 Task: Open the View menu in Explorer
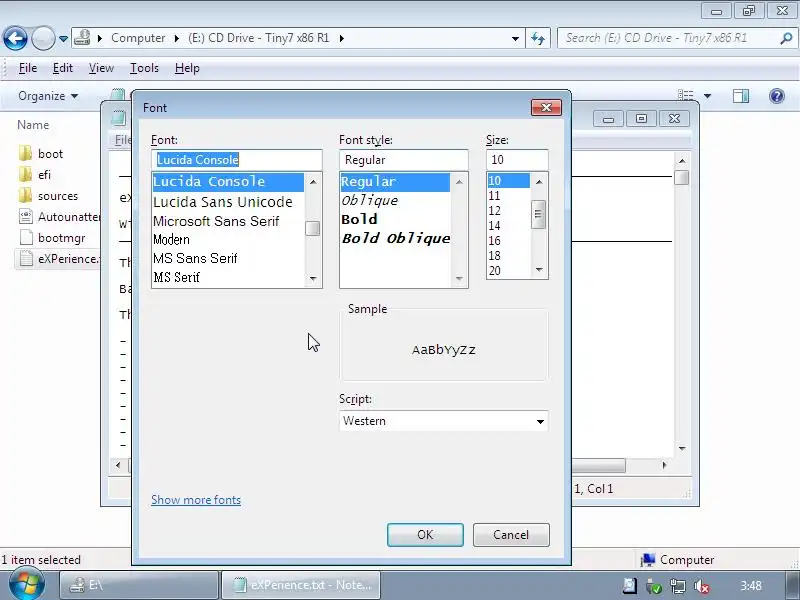[101, 68]
